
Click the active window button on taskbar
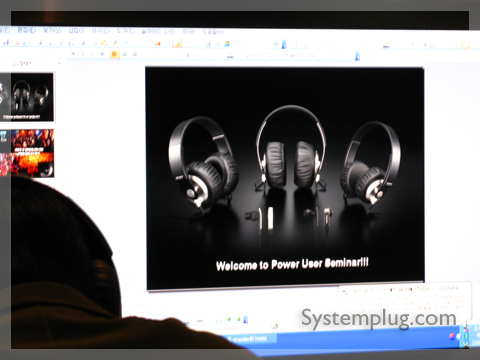click(250, 339)
